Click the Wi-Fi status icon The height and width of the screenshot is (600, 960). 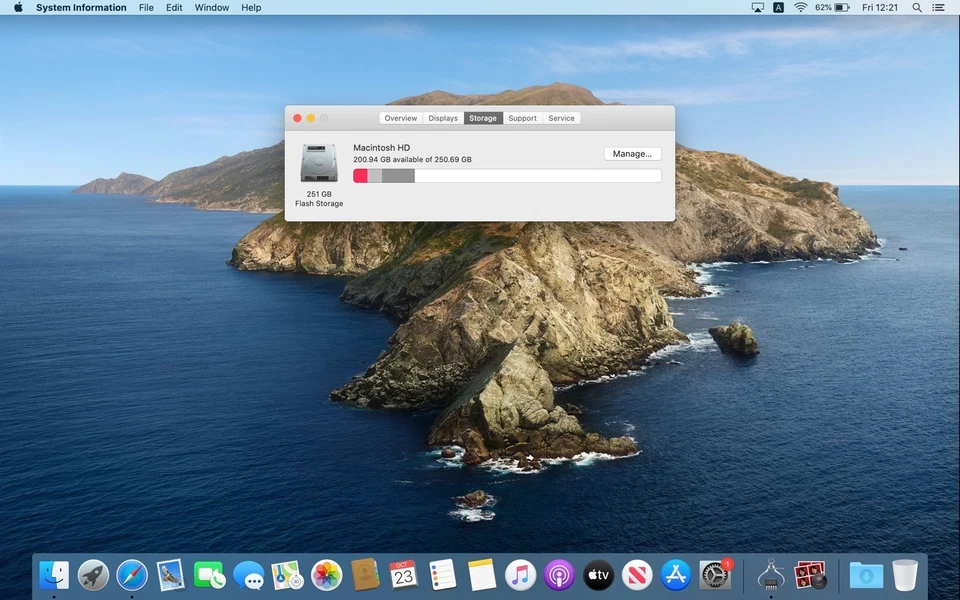coord(800,7)
